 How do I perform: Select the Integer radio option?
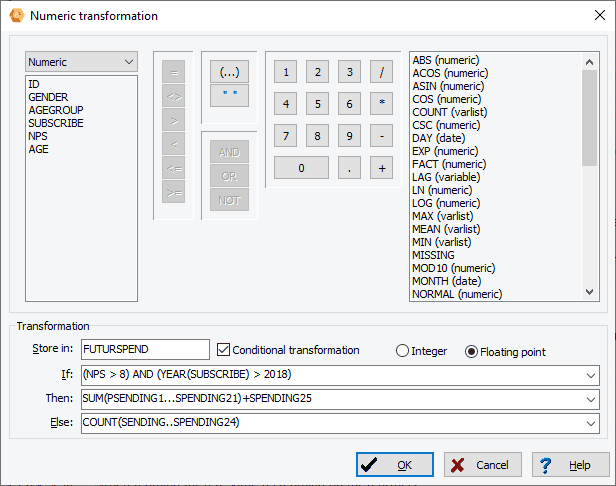click(x=403, y=351)
